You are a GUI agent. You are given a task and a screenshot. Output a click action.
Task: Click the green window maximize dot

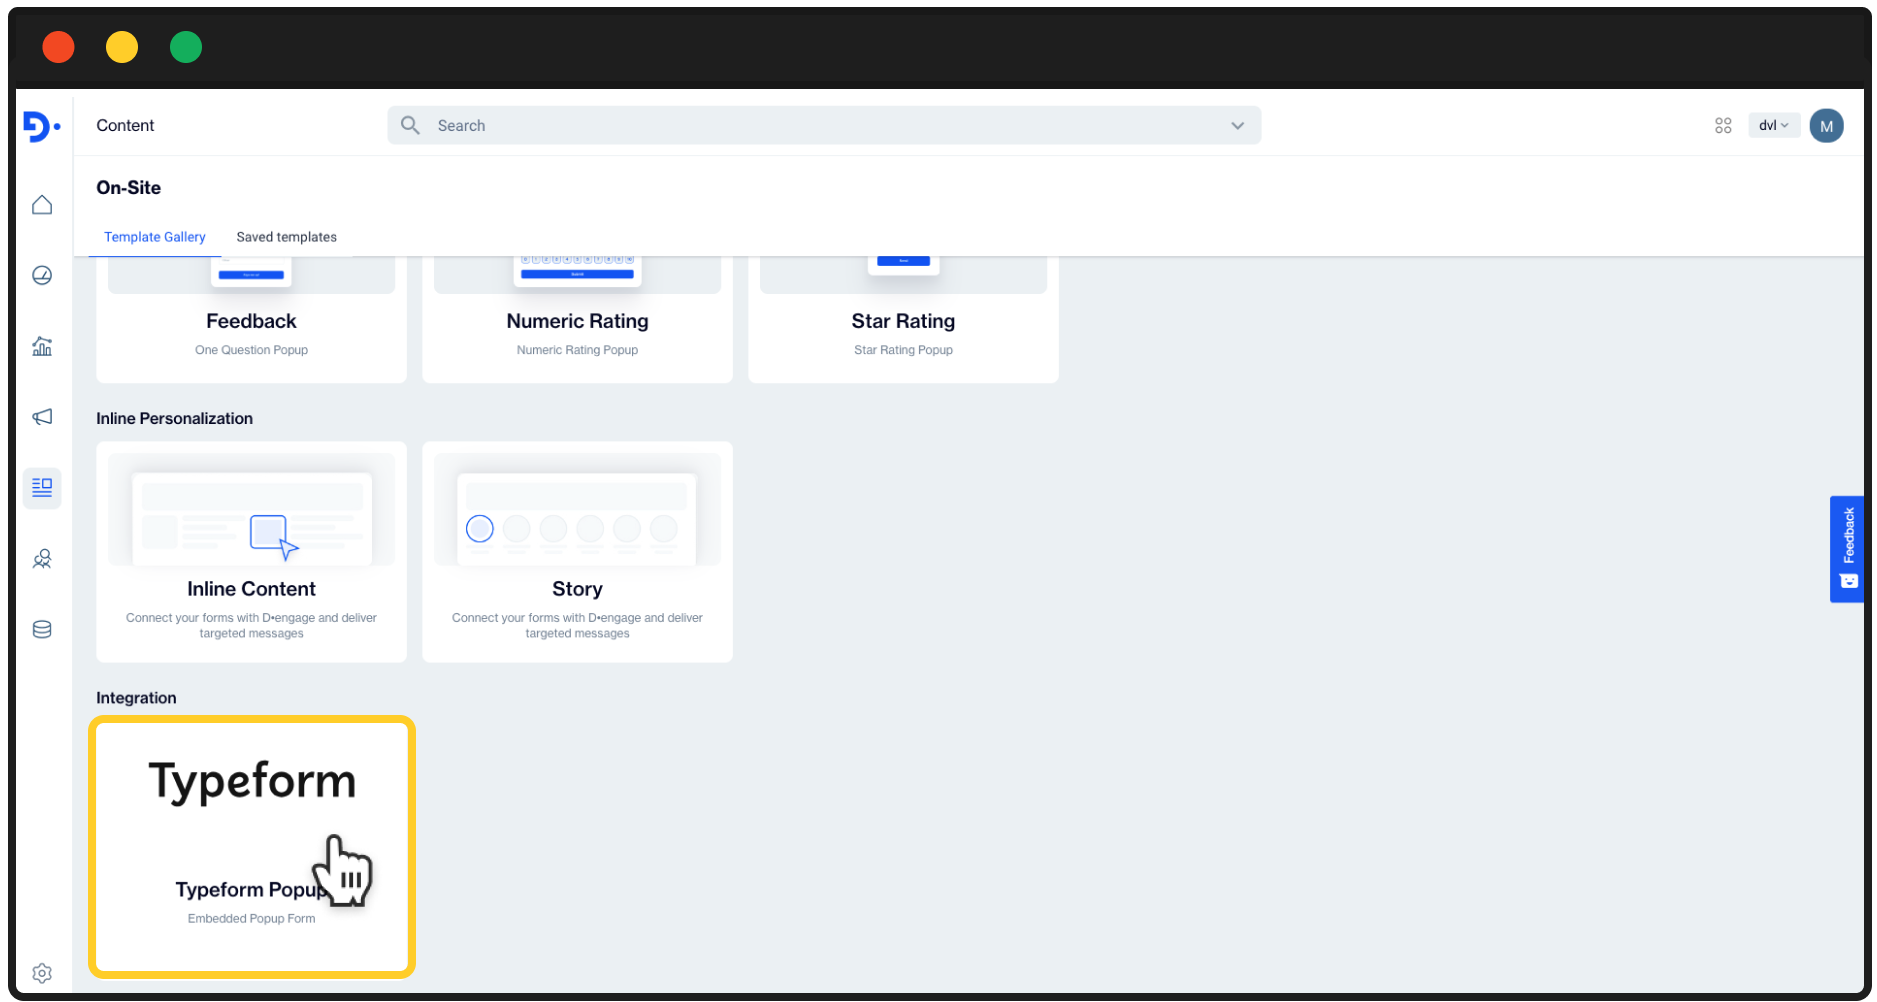186,47
